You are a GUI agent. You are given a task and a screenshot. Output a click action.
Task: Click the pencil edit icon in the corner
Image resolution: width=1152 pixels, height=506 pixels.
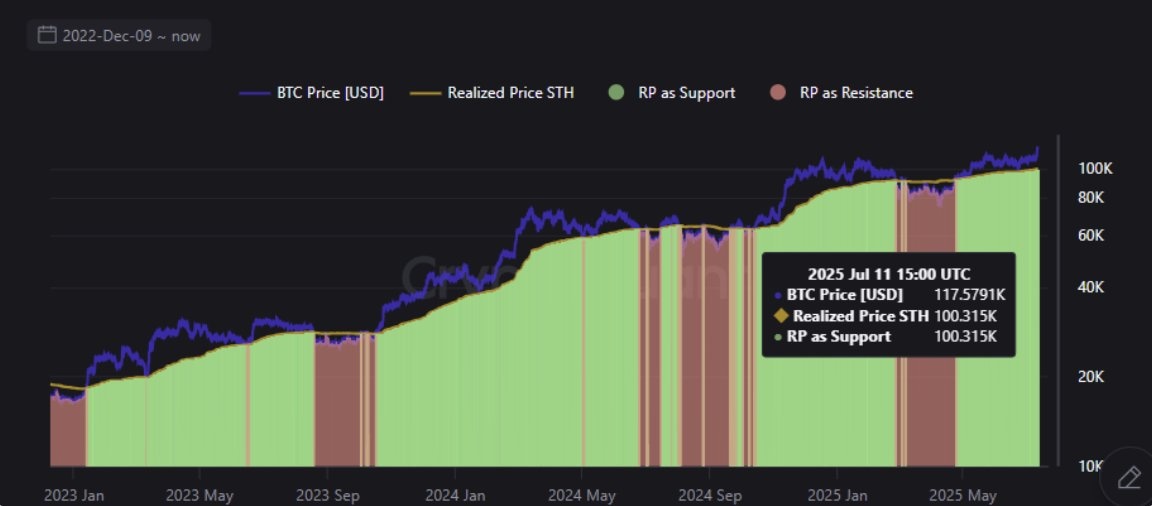(x=1128, y=477)
